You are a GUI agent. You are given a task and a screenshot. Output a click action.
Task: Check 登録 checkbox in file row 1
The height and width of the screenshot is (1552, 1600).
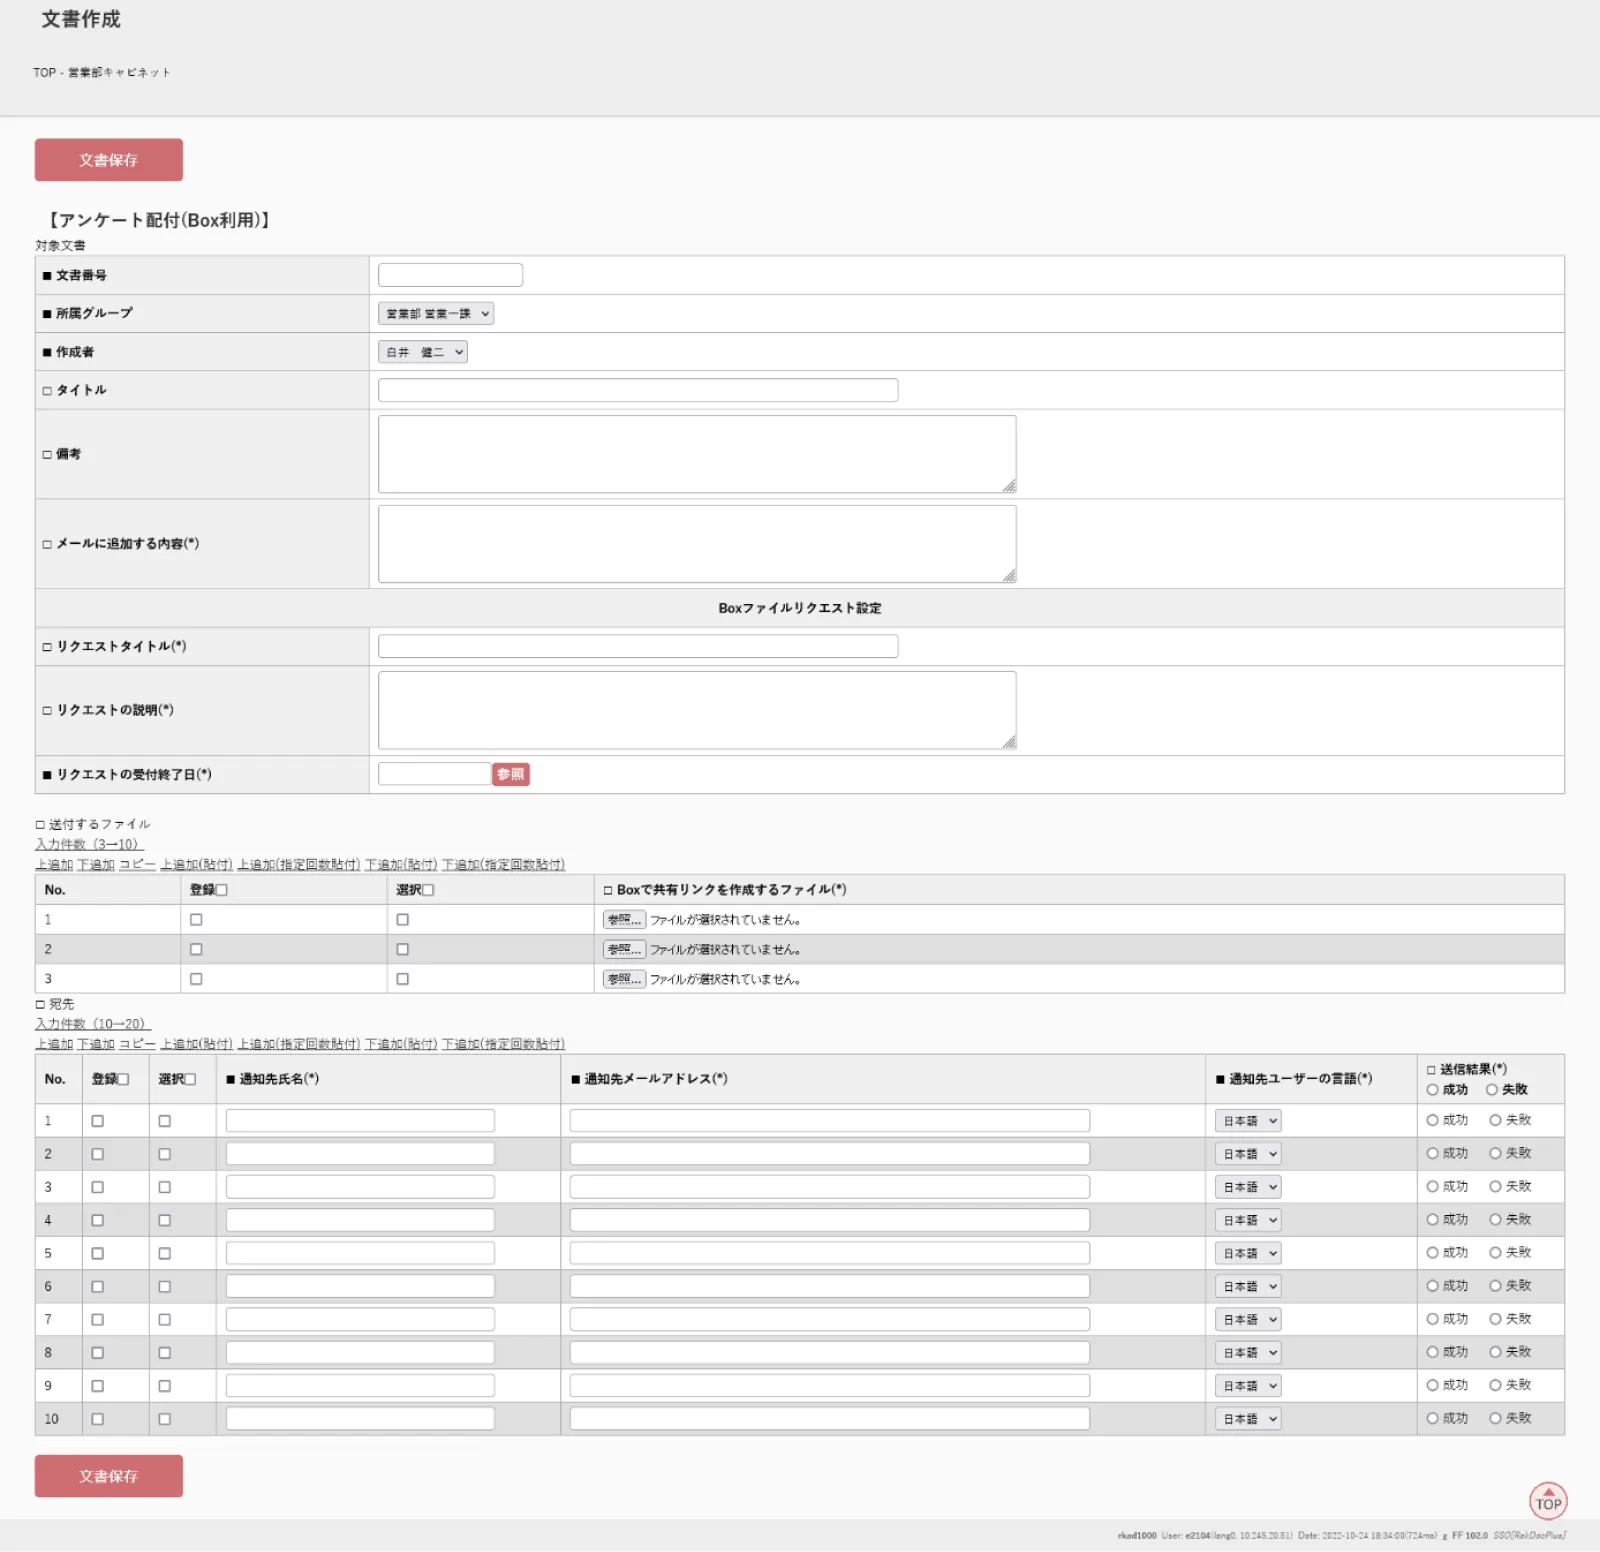(x=196, y=920)
